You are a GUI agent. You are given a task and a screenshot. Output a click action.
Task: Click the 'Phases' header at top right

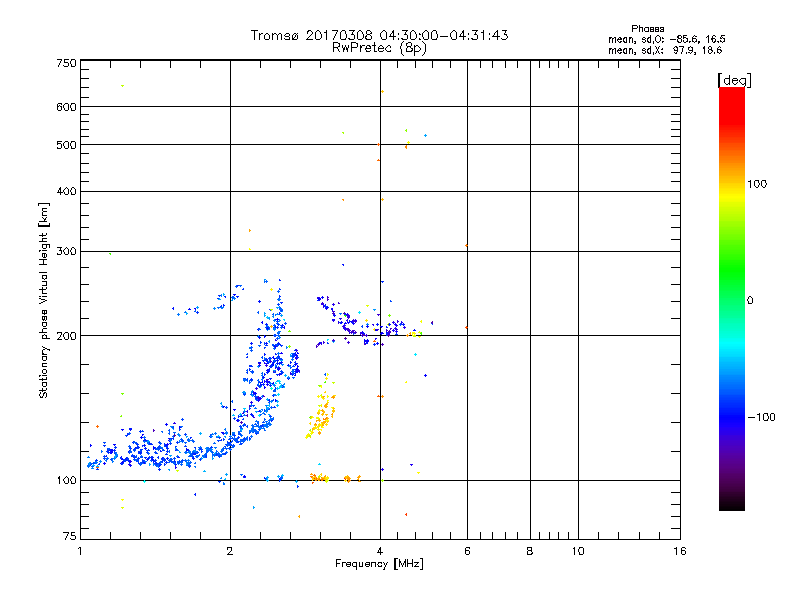coord(647,29)
